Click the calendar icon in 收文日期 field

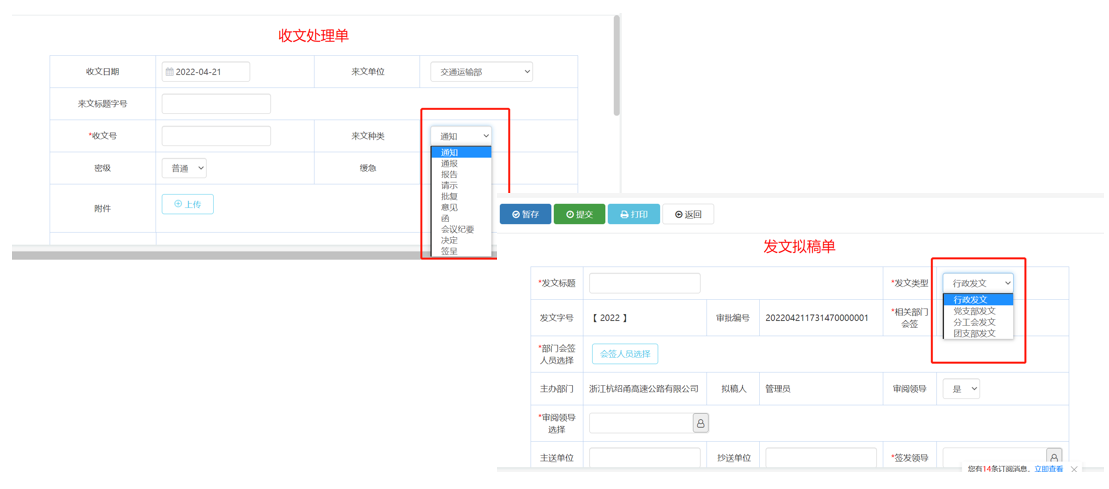pyautogui.click(x=170, y=72)
